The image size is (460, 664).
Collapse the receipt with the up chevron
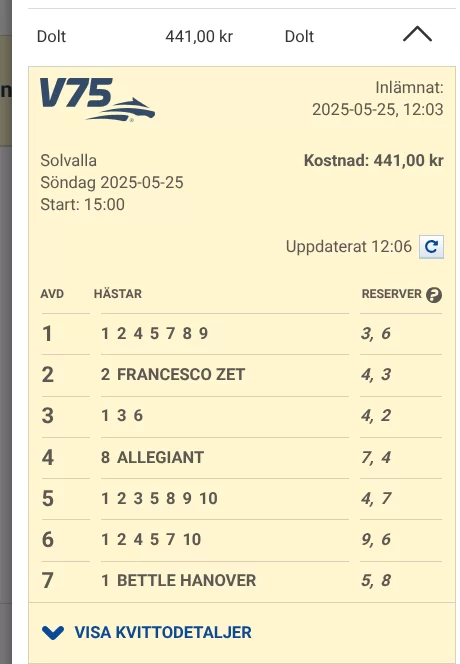[417, 35]
